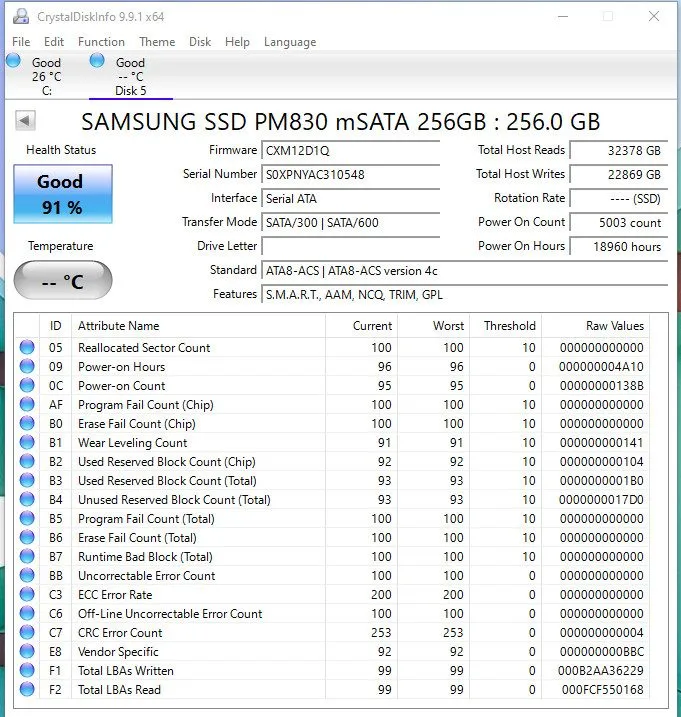This screenshot has width=681, height=717.
Task: Click status orb for Power-on Hours row
Action: (x=27, y=366)
